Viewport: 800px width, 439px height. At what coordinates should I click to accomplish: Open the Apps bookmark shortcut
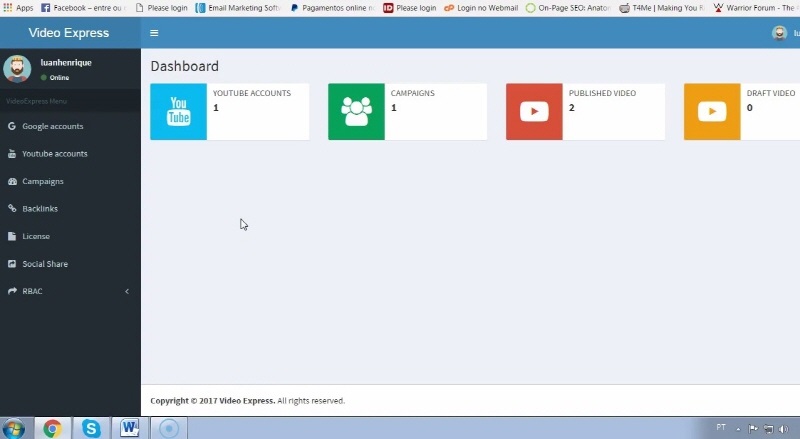point(18,8)
